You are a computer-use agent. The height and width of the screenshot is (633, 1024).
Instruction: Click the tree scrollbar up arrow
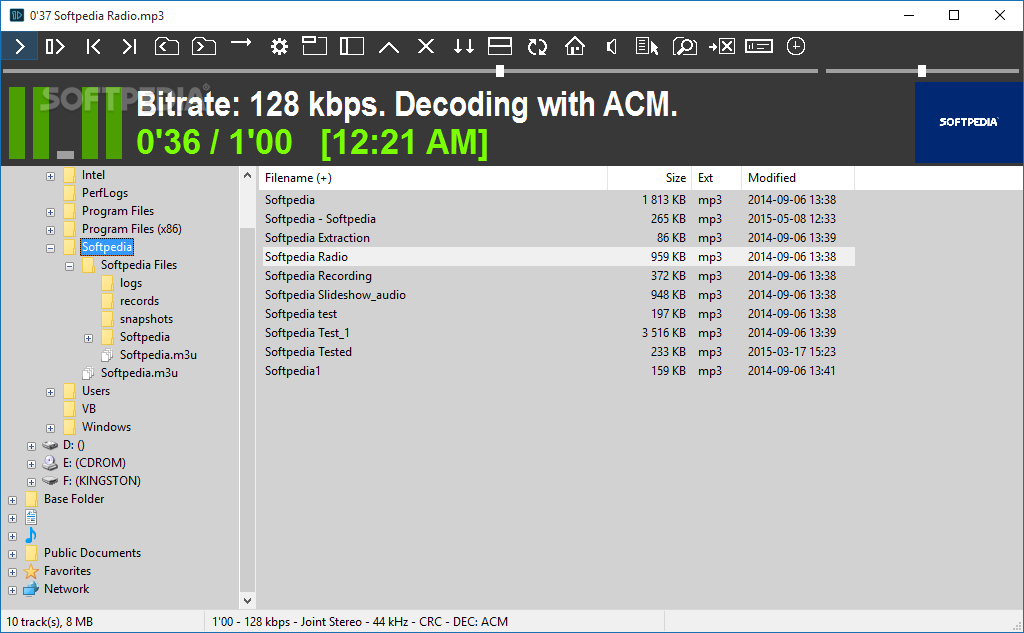[x=248, y=175]
